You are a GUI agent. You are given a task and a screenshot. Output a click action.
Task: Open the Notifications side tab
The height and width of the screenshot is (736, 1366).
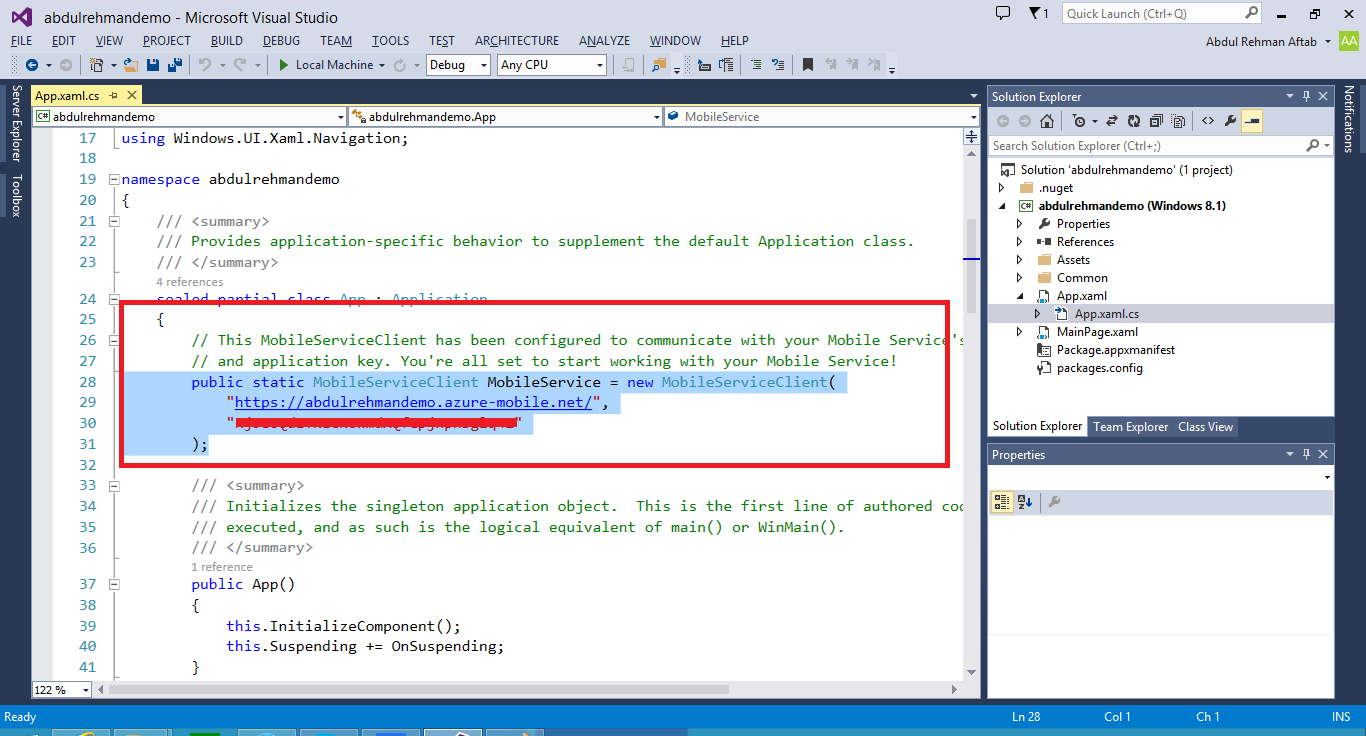point(1349,119)
